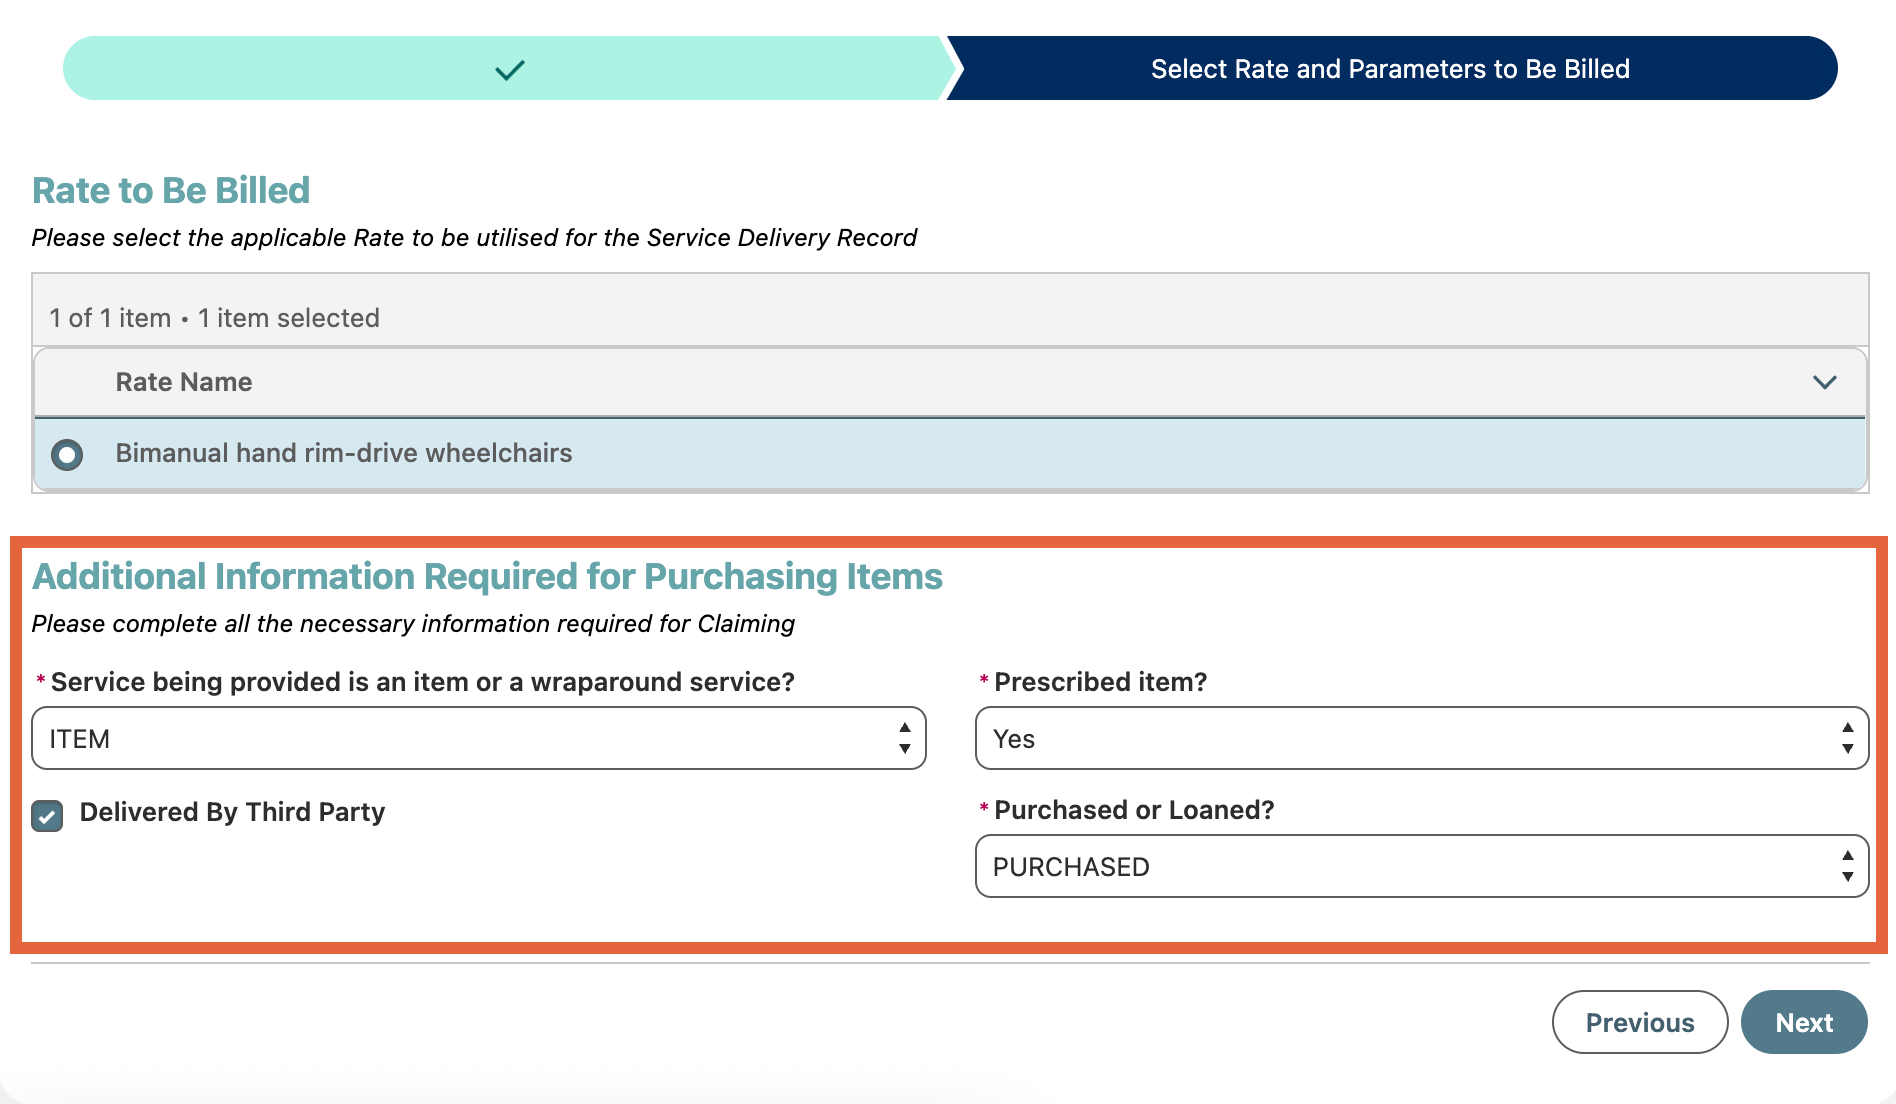The image size is (1896, 1104).
Task: Click up-down arrows icon in the PURCHASED select
Action: tap(1847, 866)
